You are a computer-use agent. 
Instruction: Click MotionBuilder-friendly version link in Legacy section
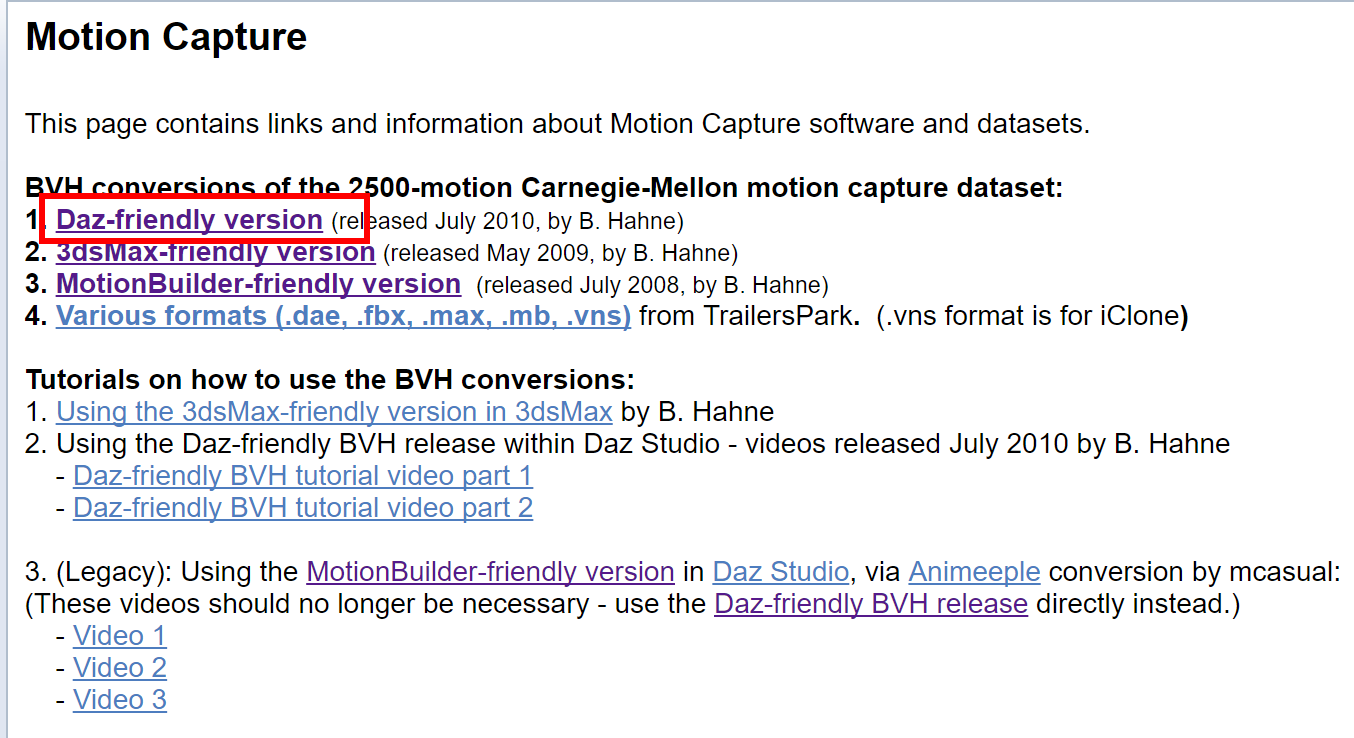pyautogui.click(x=490, y=572)
